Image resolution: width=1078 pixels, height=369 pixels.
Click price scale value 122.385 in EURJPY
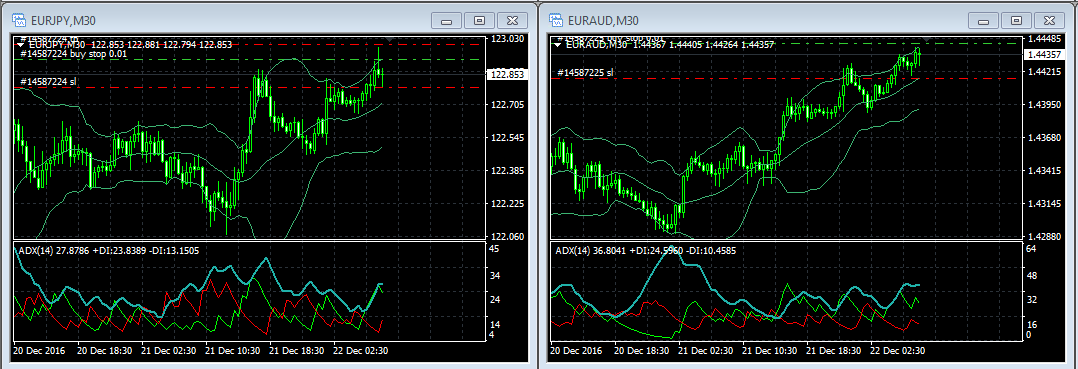point(508,170)
